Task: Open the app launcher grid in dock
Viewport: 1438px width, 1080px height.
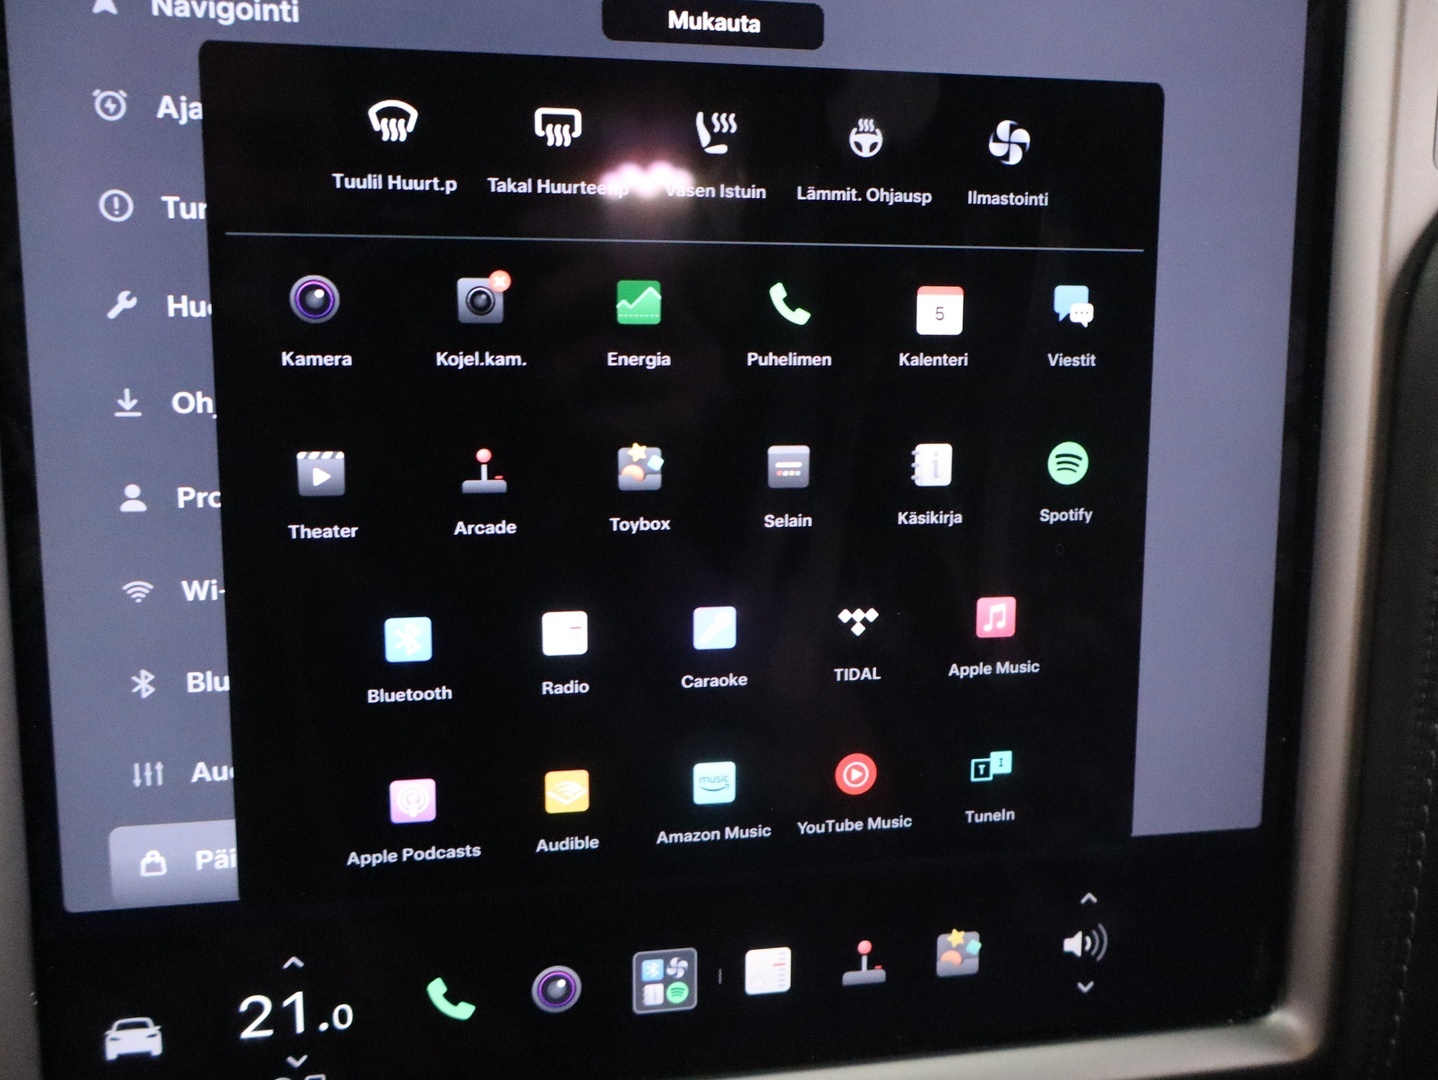Action: pyautogui.click(x=665, y=980)
